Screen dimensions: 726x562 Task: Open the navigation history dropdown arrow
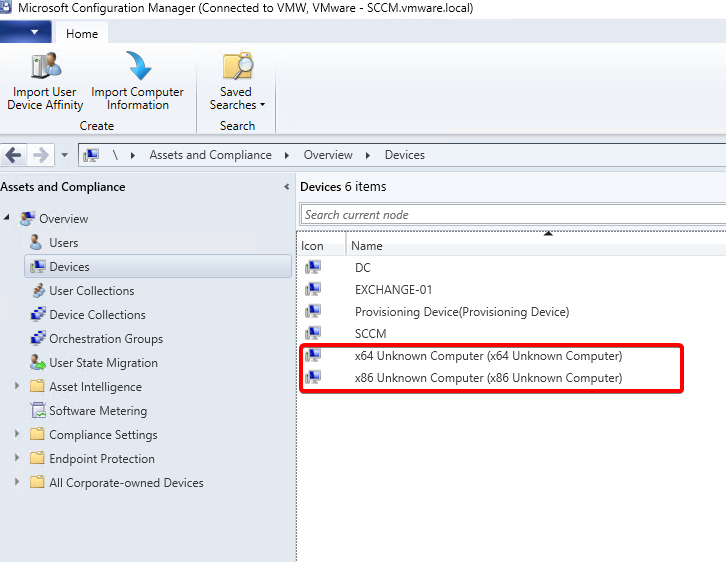(x=64, y=156)
